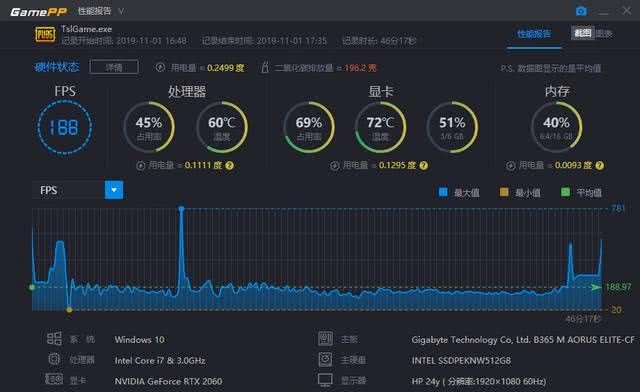The image size is (640, 392).
Task: Click the 0.2499 度 power value
Action: point(225,68)
